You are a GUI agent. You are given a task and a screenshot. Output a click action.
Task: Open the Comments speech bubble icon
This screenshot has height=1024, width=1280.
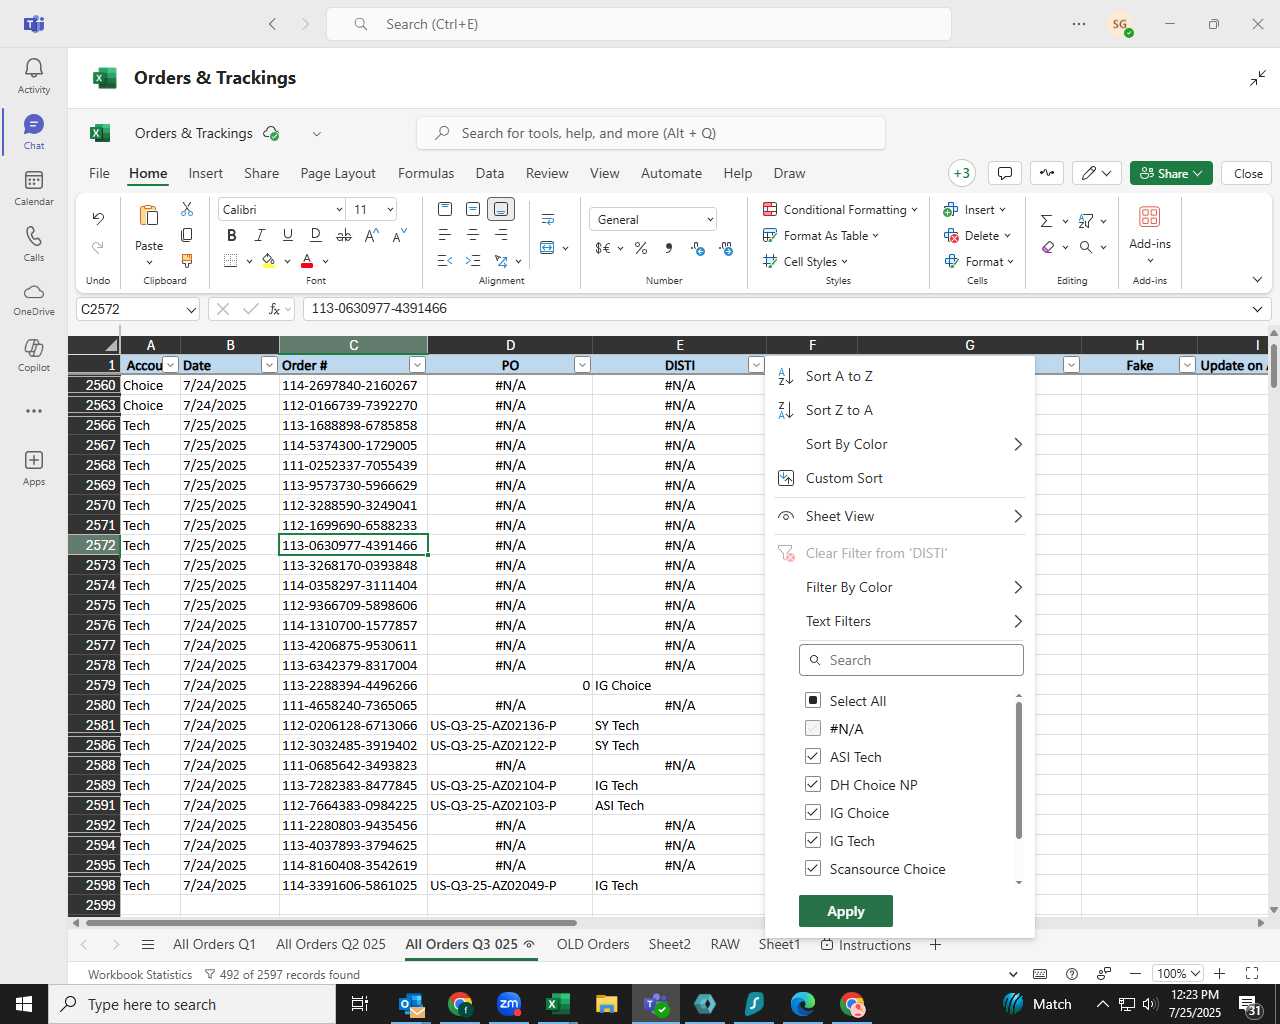[1005, 173]
